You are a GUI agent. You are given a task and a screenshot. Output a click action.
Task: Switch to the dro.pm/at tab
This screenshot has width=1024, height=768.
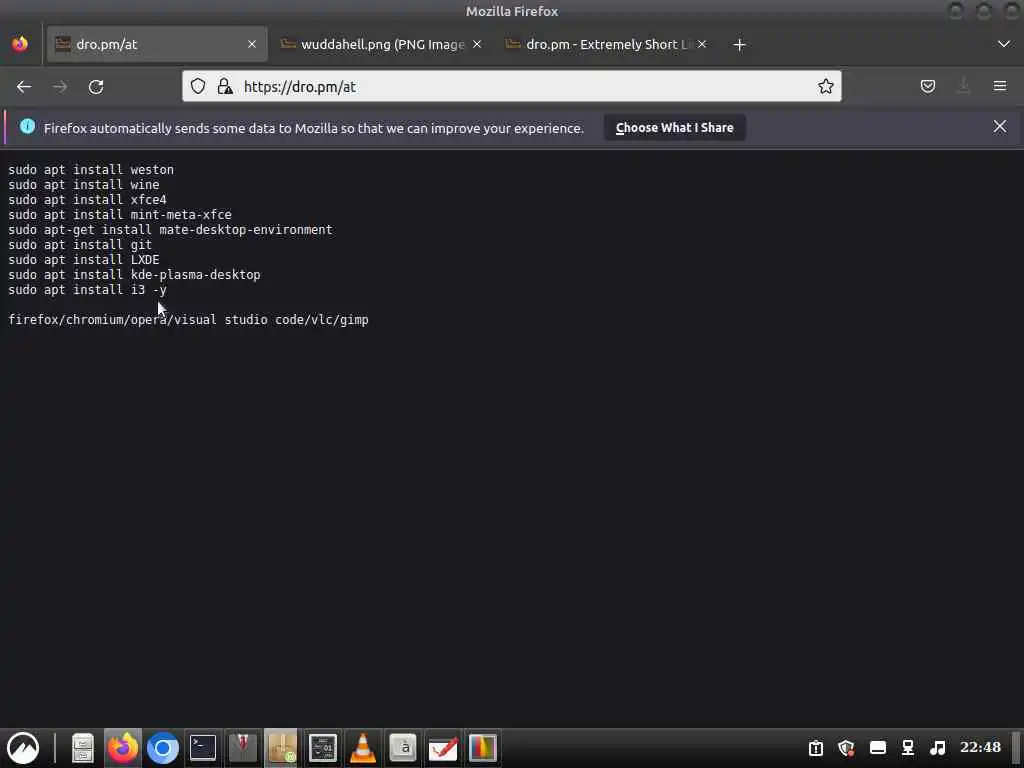tap(157, 44)
